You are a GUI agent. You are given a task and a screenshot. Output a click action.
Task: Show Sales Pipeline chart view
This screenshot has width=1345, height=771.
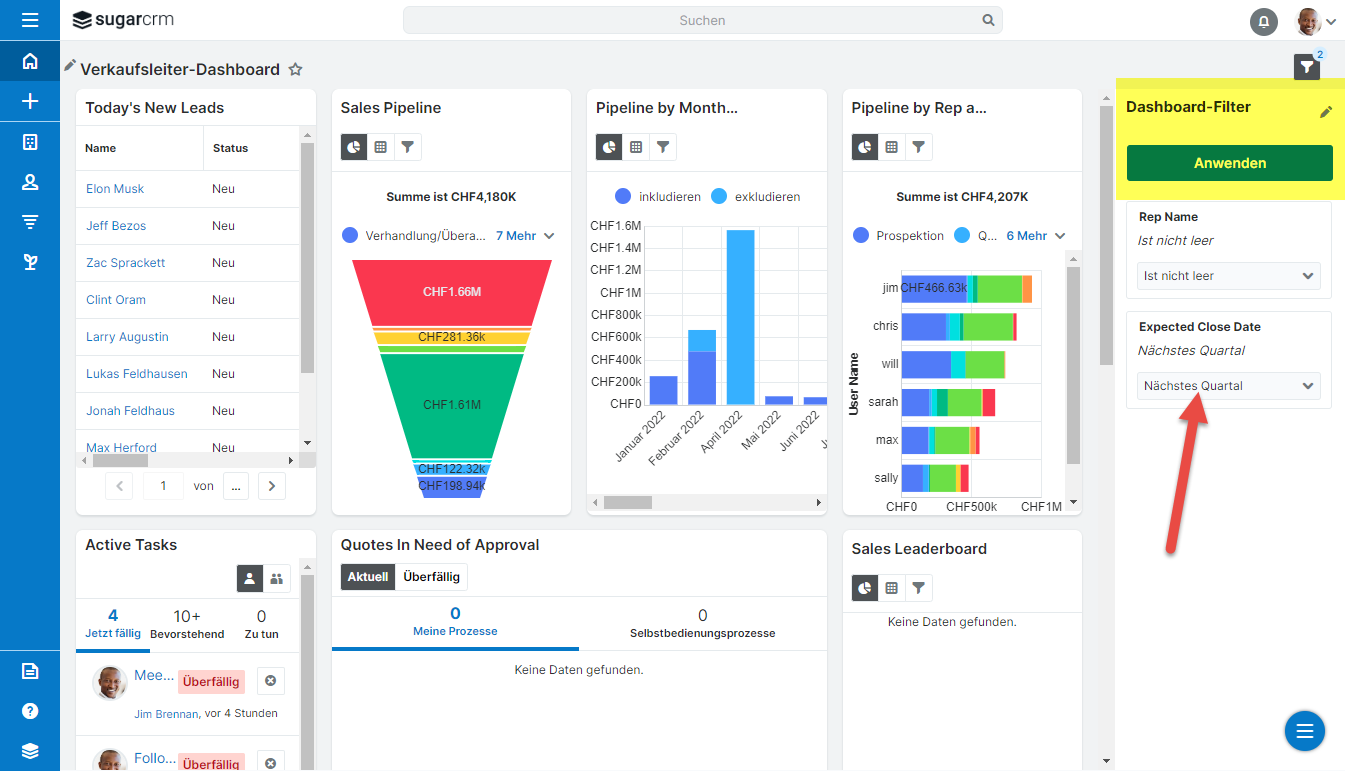[354, 147]
